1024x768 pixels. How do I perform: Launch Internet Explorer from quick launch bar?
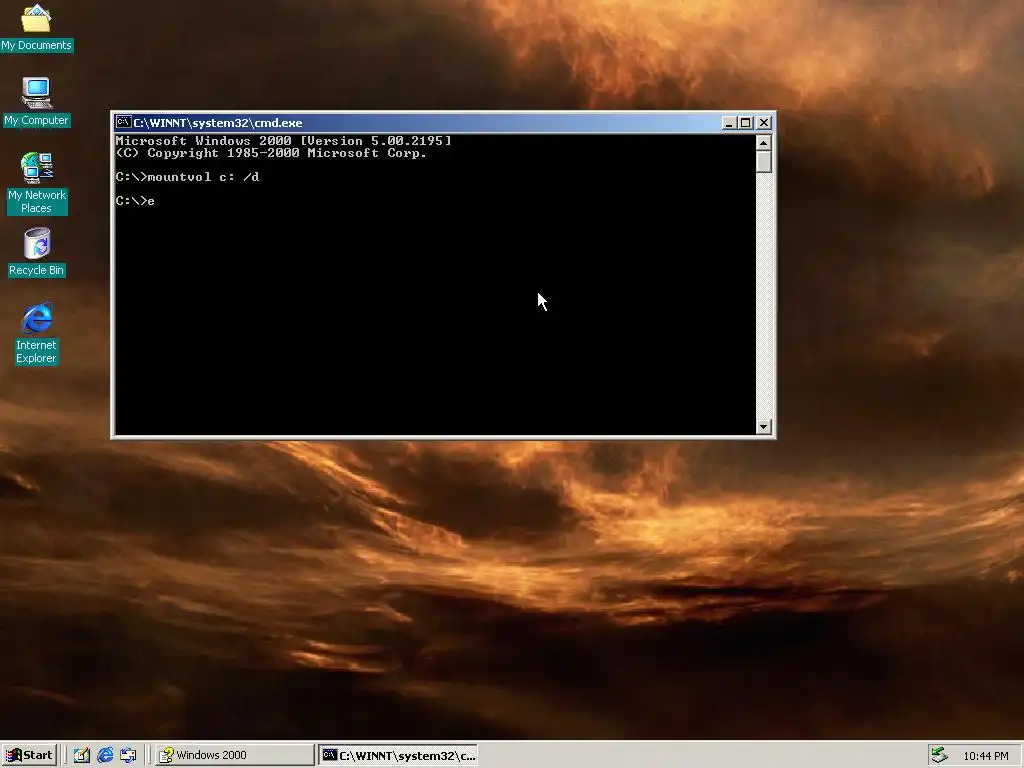coord(105,755)
